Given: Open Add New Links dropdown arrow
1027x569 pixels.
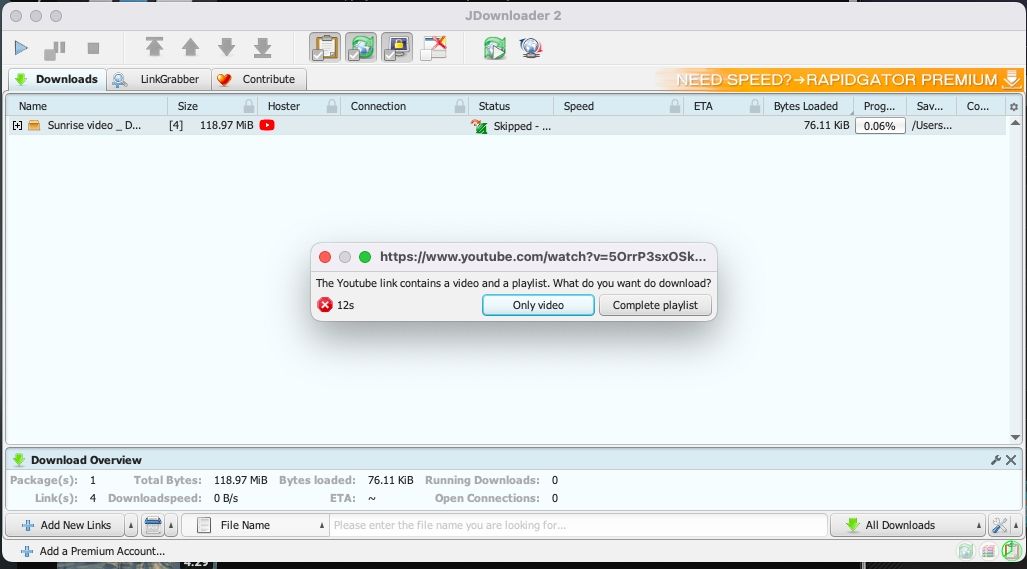Looking at the screenshot, I should pos(131,525).
